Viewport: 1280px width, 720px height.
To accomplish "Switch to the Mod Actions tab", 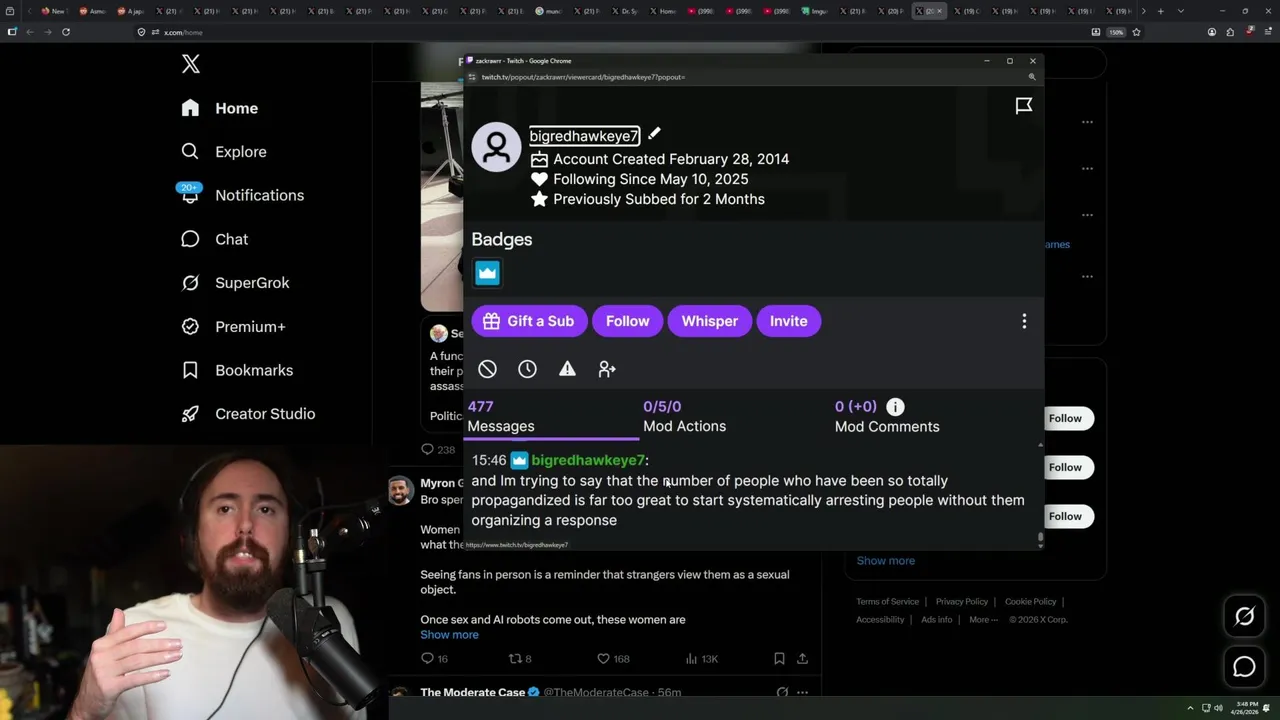I will 684,416.
